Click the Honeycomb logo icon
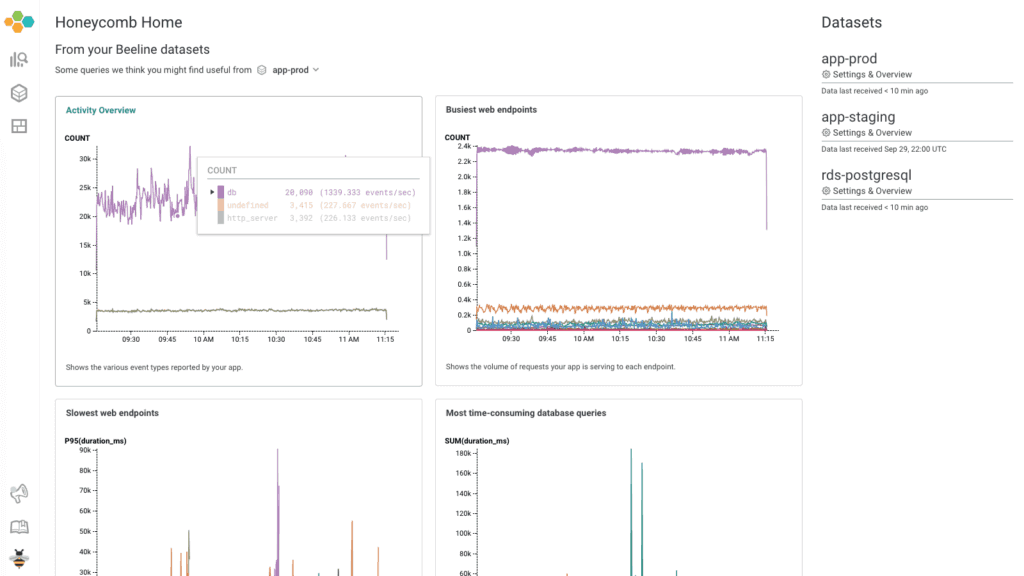This screenshot has width=1024, height=576. point(19,22)
